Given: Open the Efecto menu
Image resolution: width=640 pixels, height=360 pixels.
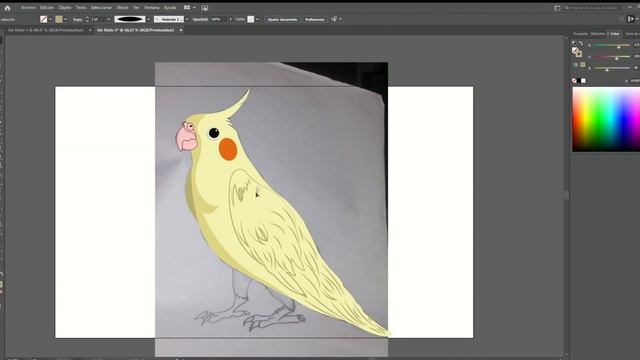Looking at the screenshot, I should pos(122,7).
